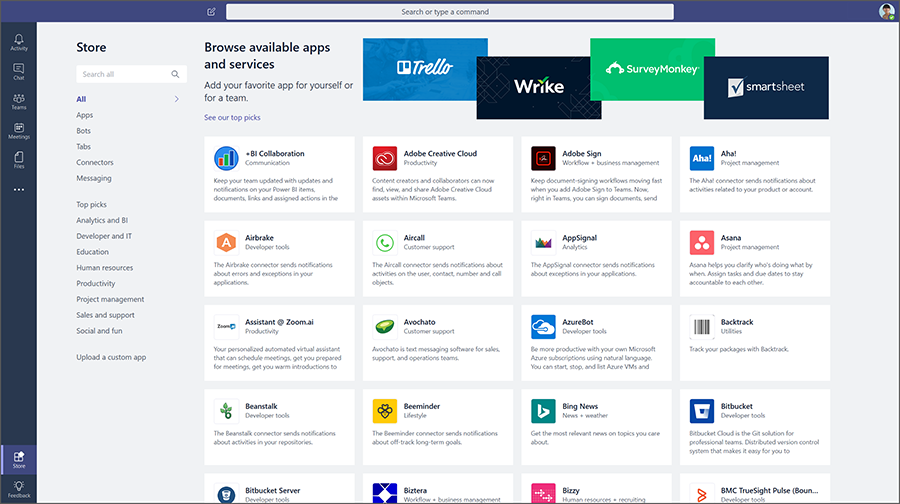The width and height of the screenshot is (900, 504).
Task: Click the Search all store field
Action: click(124, 74)
